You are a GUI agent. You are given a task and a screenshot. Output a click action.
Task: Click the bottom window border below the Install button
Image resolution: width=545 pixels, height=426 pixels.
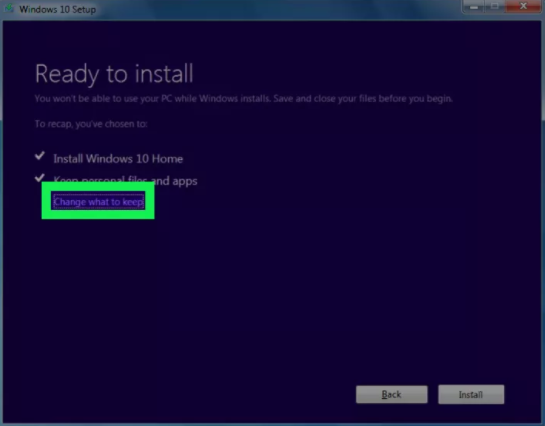pos(471,425)
